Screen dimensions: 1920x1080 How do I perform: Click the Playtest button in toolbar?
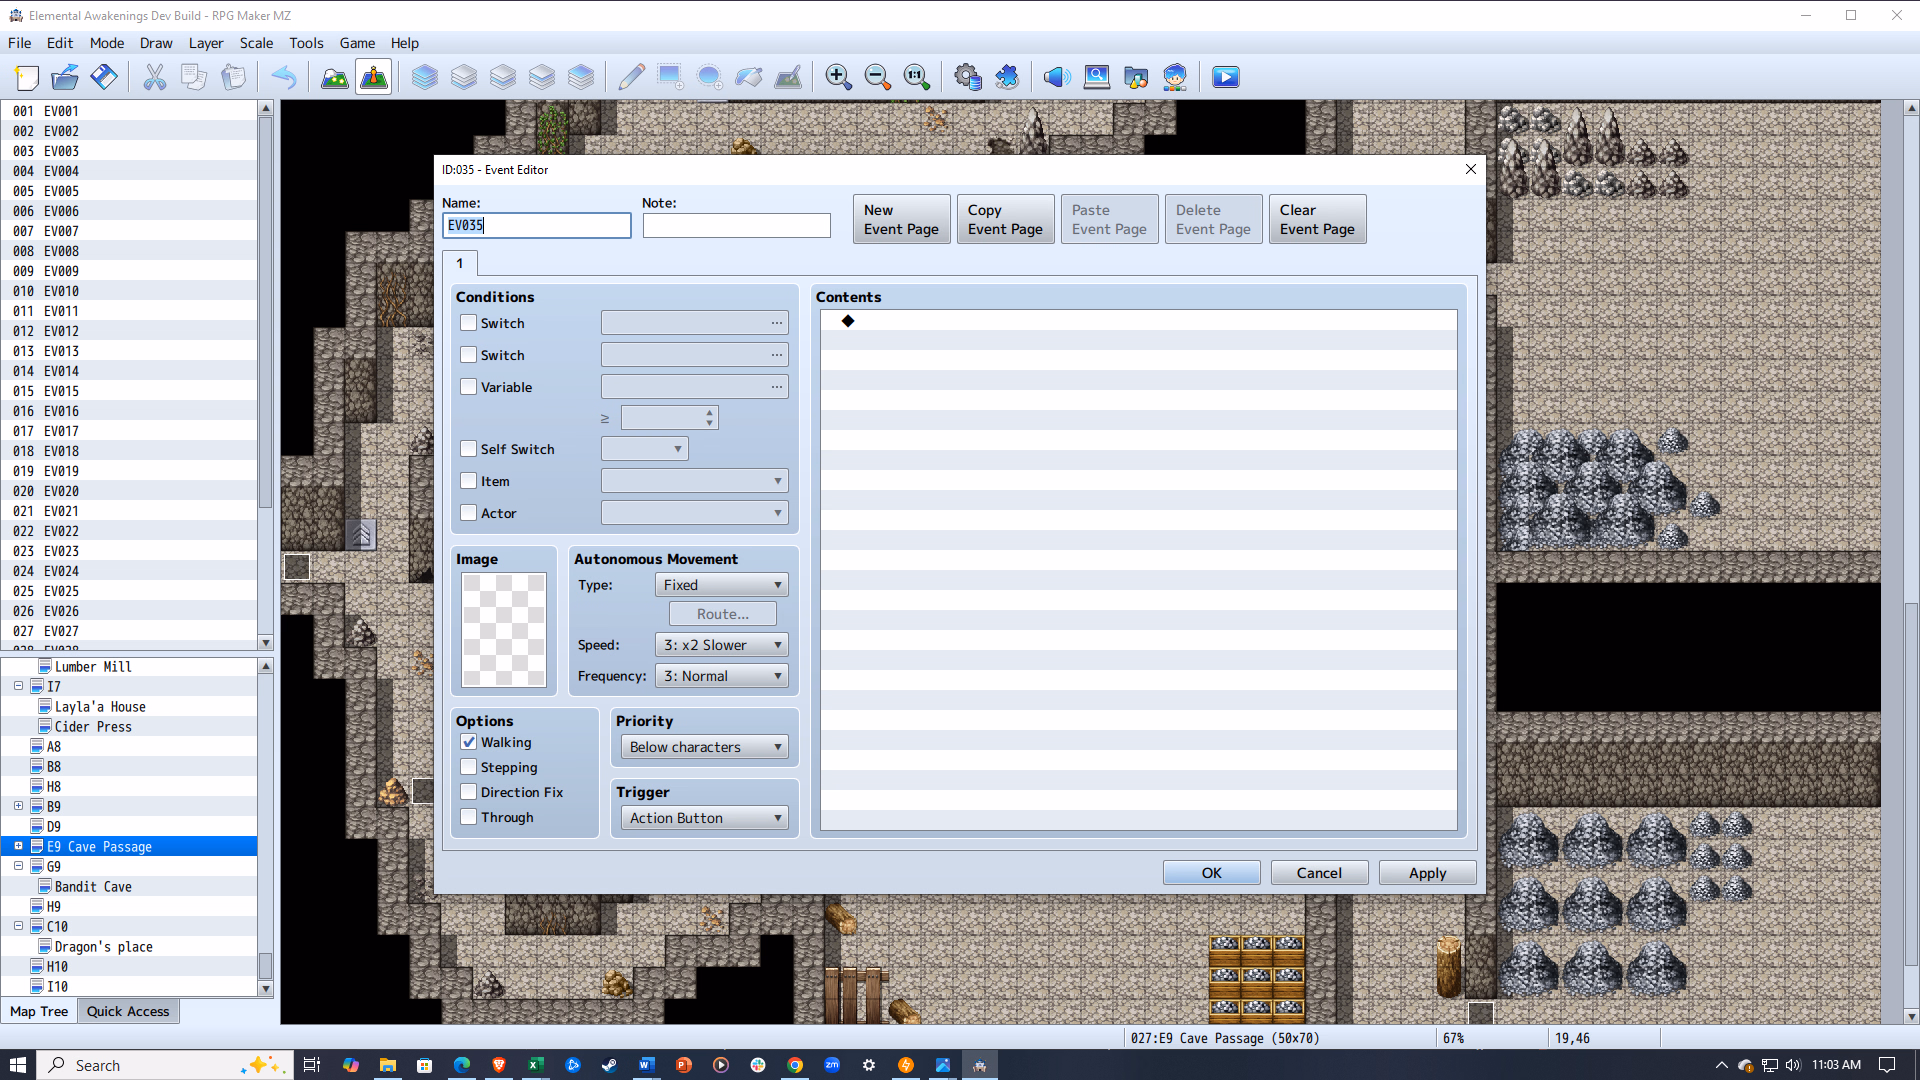(x=1225, y=77)
